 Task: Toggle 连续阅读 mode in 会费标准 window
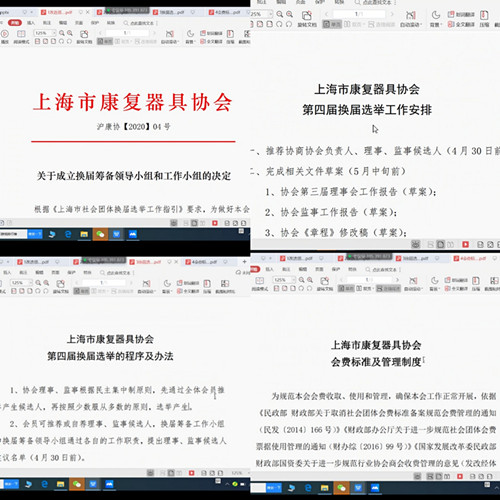point(388,288)
